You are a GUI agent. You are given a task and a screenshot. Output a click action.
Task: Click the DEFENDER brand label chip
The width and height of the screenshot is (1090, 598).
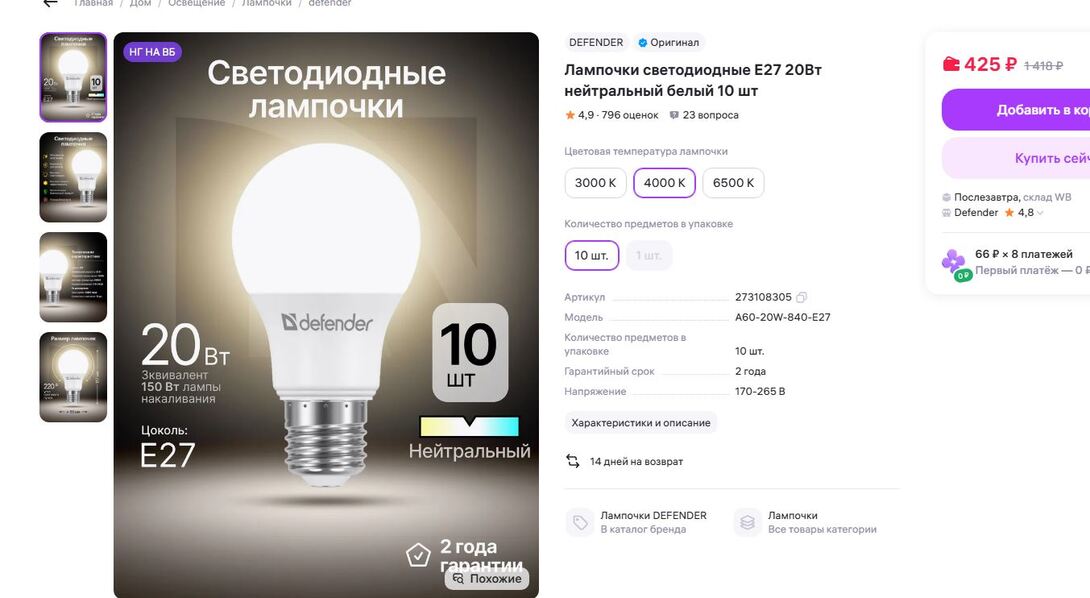596,42
